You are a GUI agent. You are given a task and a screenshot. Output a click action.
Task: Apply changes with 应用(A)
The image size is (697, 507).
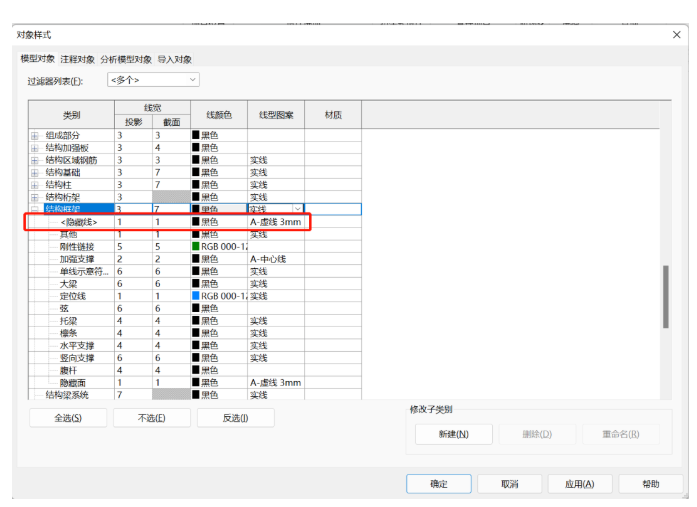tap(580, 484)
